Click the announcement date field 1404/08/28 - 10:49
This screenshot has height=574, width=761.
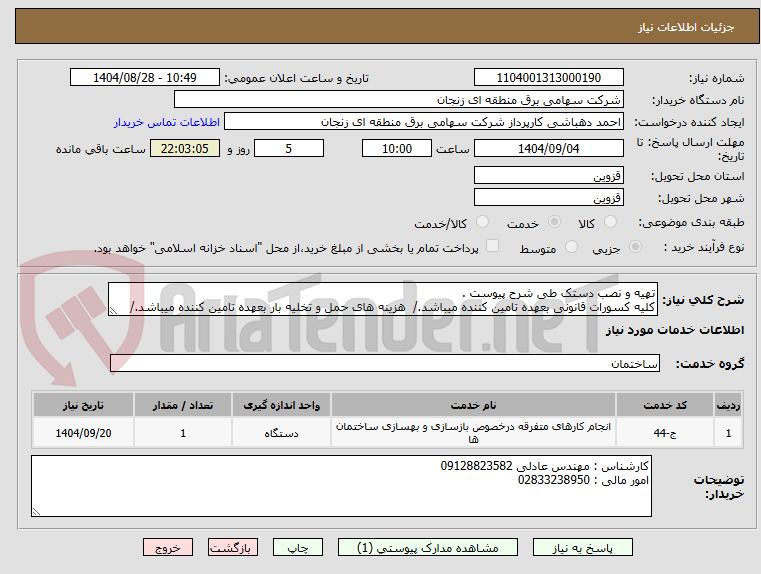point(145,78)
